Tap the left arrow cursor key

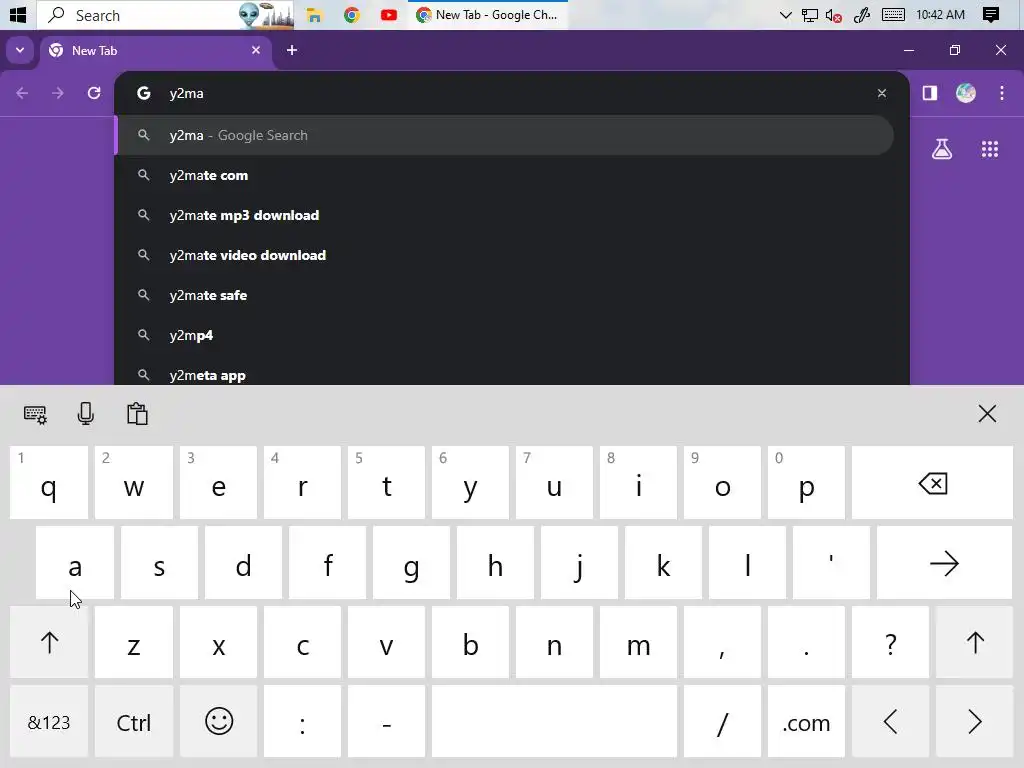(x=890, y=722)
